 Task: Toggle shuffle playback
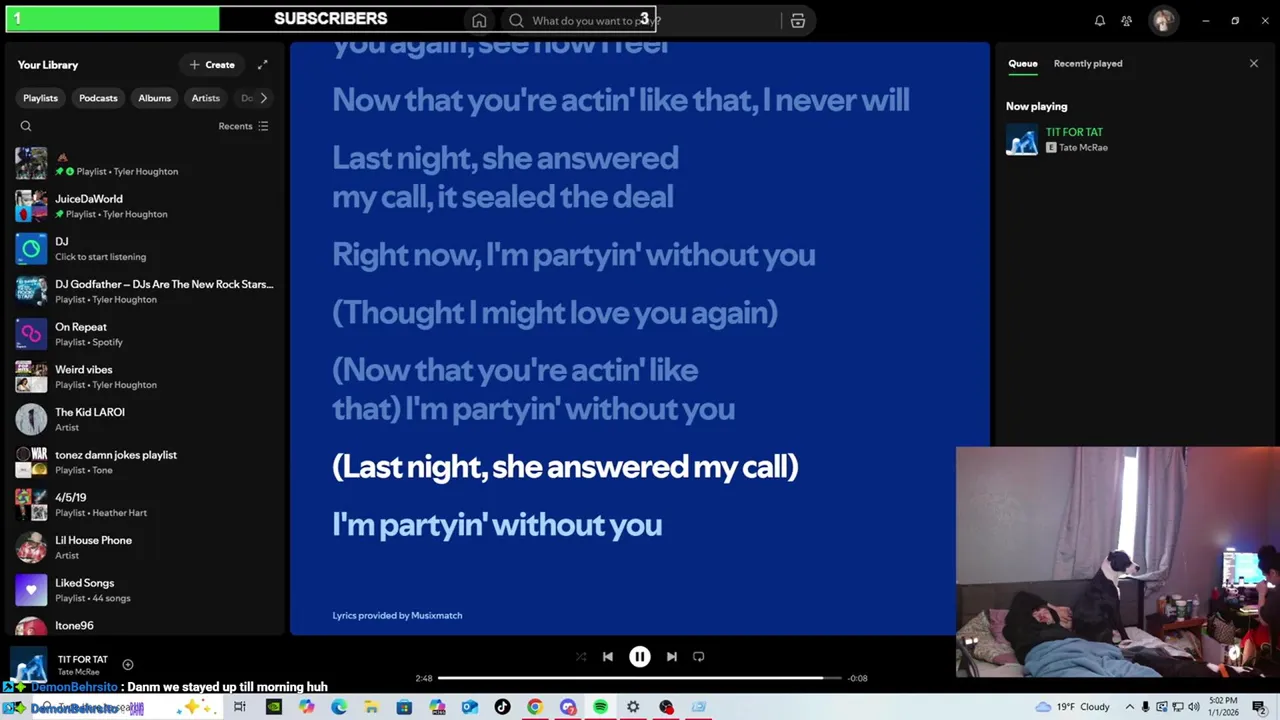click(581, 657)
